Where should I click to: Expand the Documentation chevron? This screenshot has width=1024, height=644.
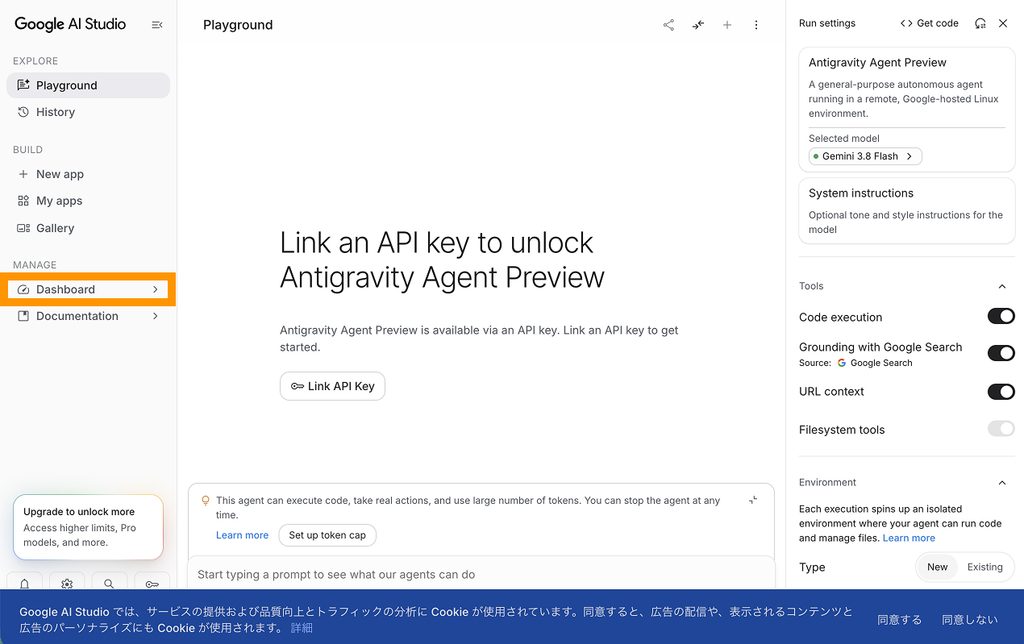(155, 316)
